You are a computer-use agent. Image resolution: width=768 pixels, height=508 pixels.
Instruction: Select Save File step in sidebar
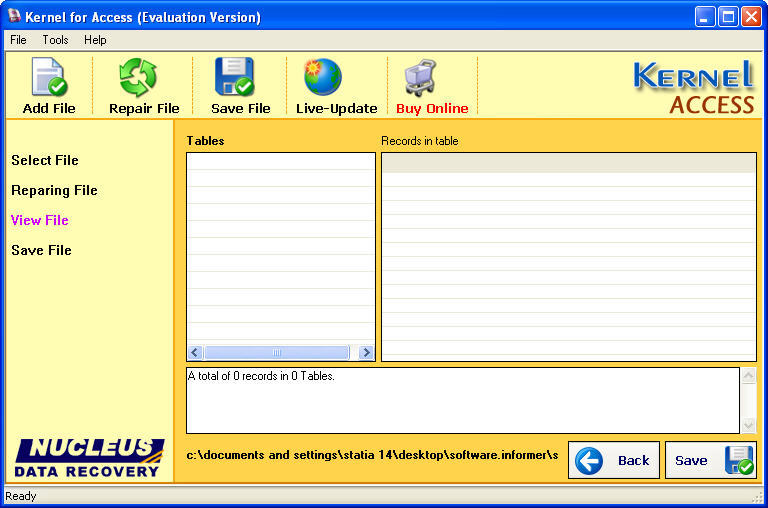coord(42,250)
